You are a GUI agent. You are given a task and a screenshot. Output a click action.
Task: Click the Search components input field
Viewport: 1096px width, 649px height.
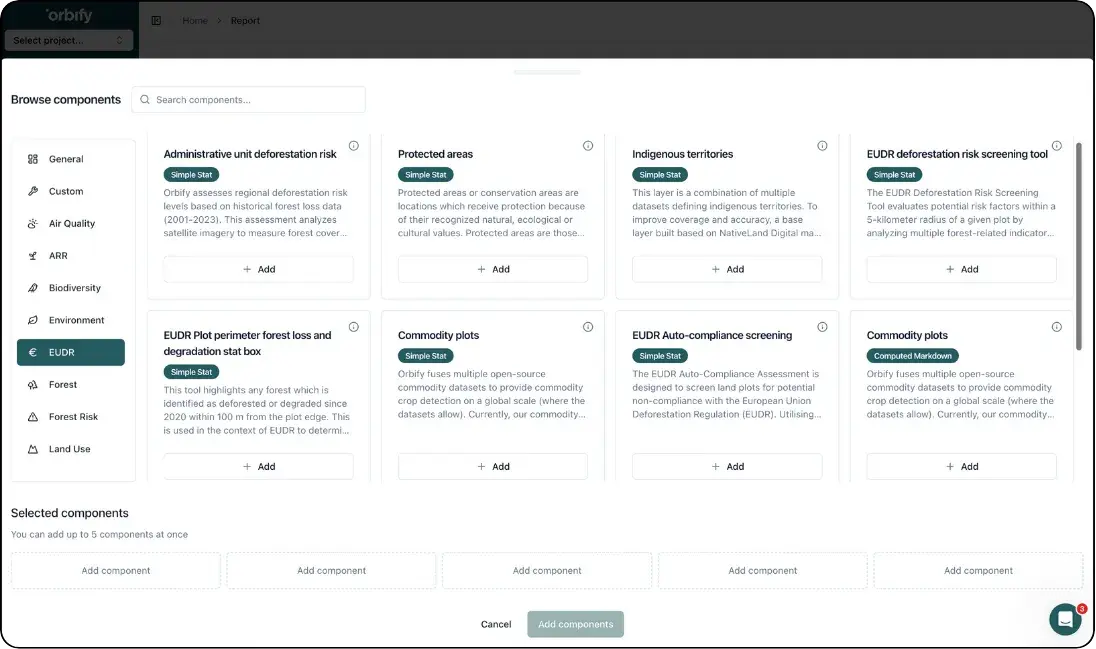(248, 99)
